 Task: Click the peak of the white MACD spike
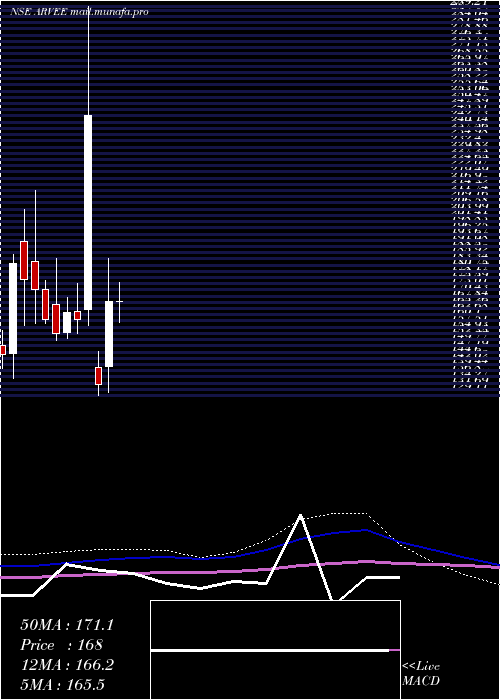pos(300,515)
